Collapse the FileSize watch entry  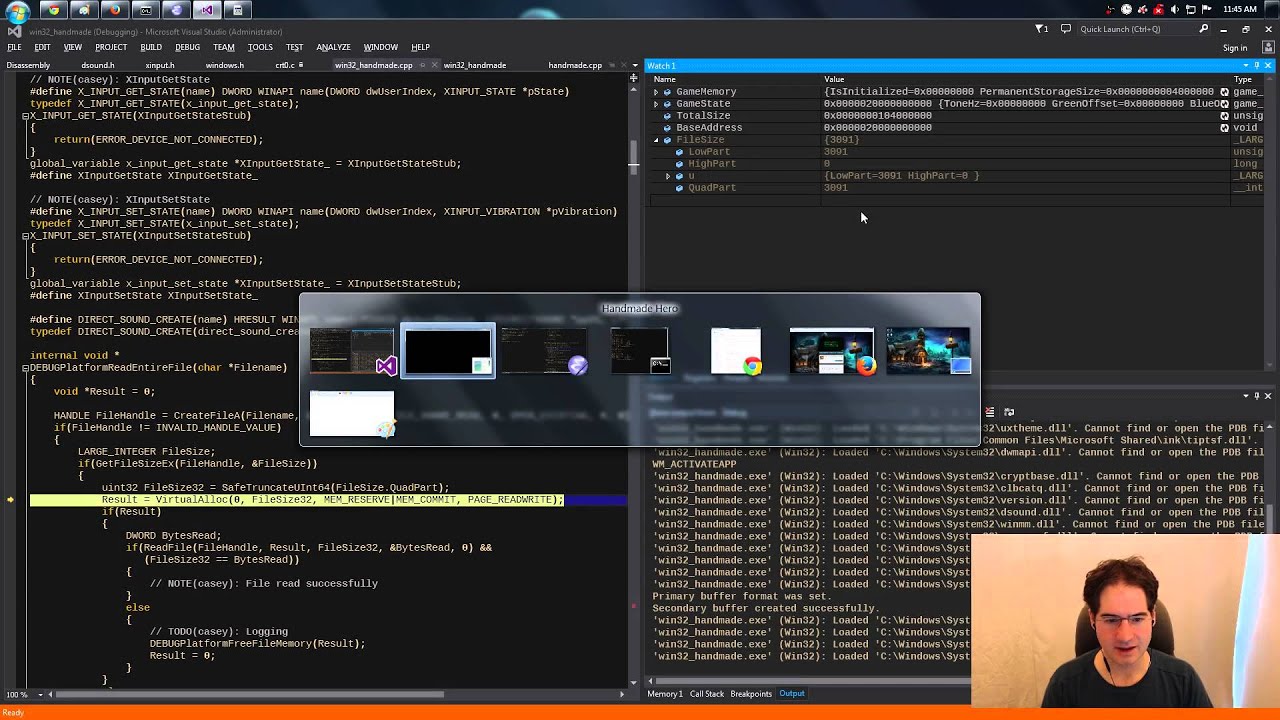pyautogui.click(x=656, y=140)
